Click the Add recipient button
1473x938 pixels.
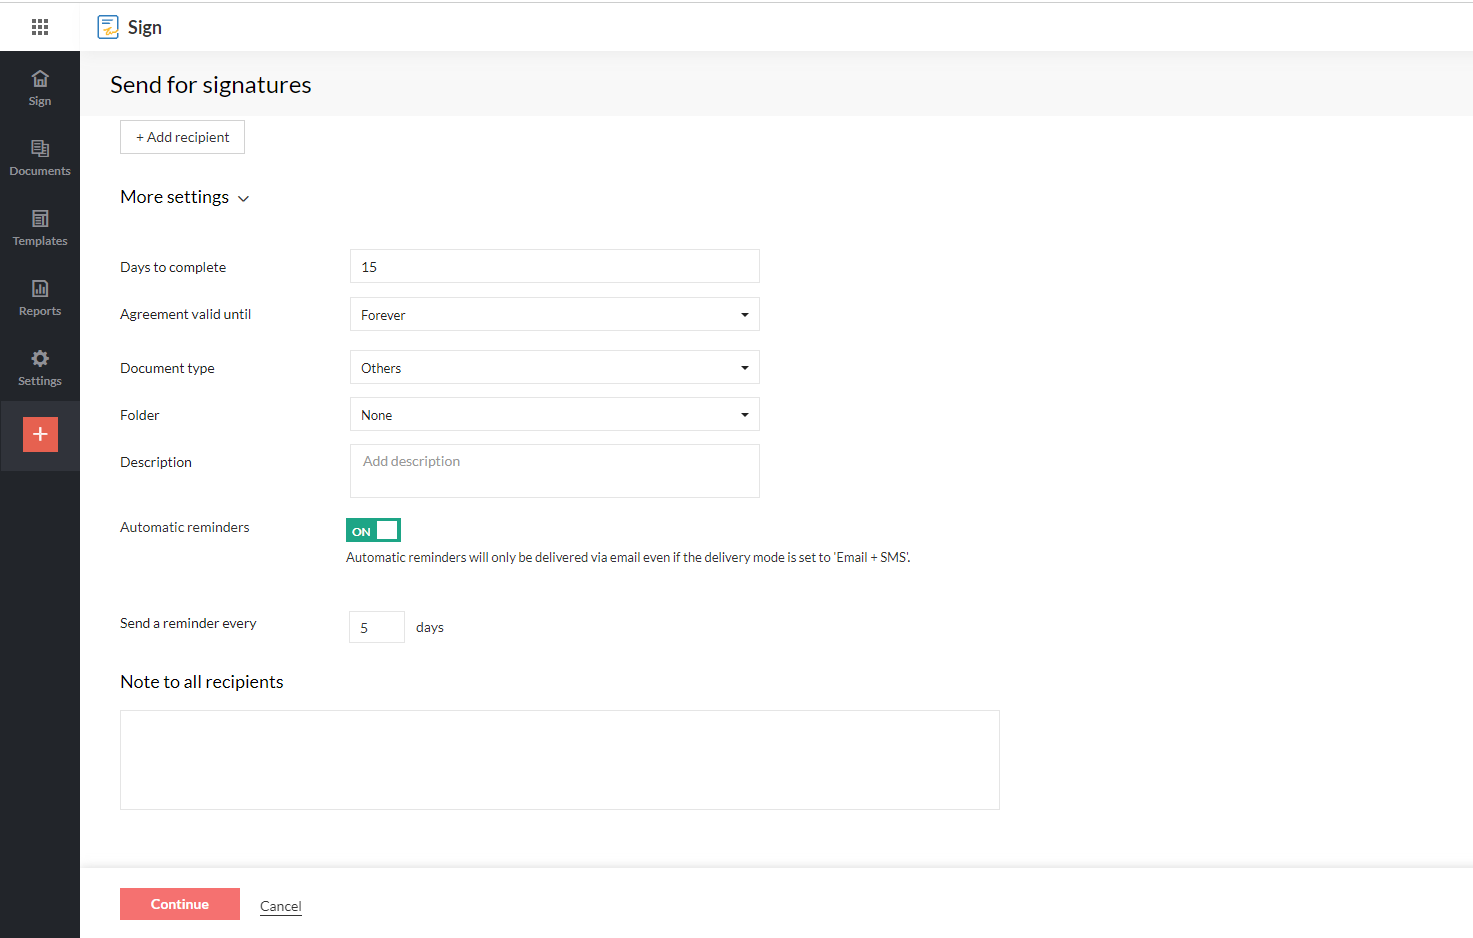click(182, 137)
